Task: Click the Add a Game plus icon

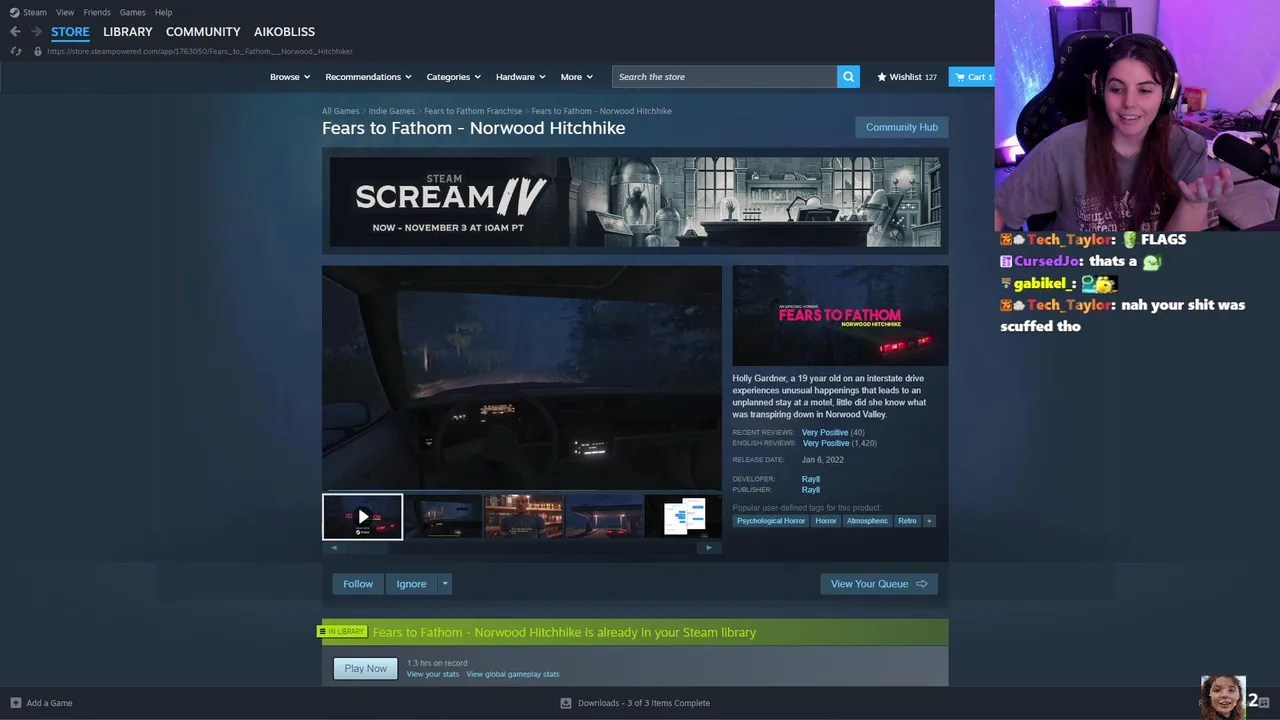Action: 15,703
